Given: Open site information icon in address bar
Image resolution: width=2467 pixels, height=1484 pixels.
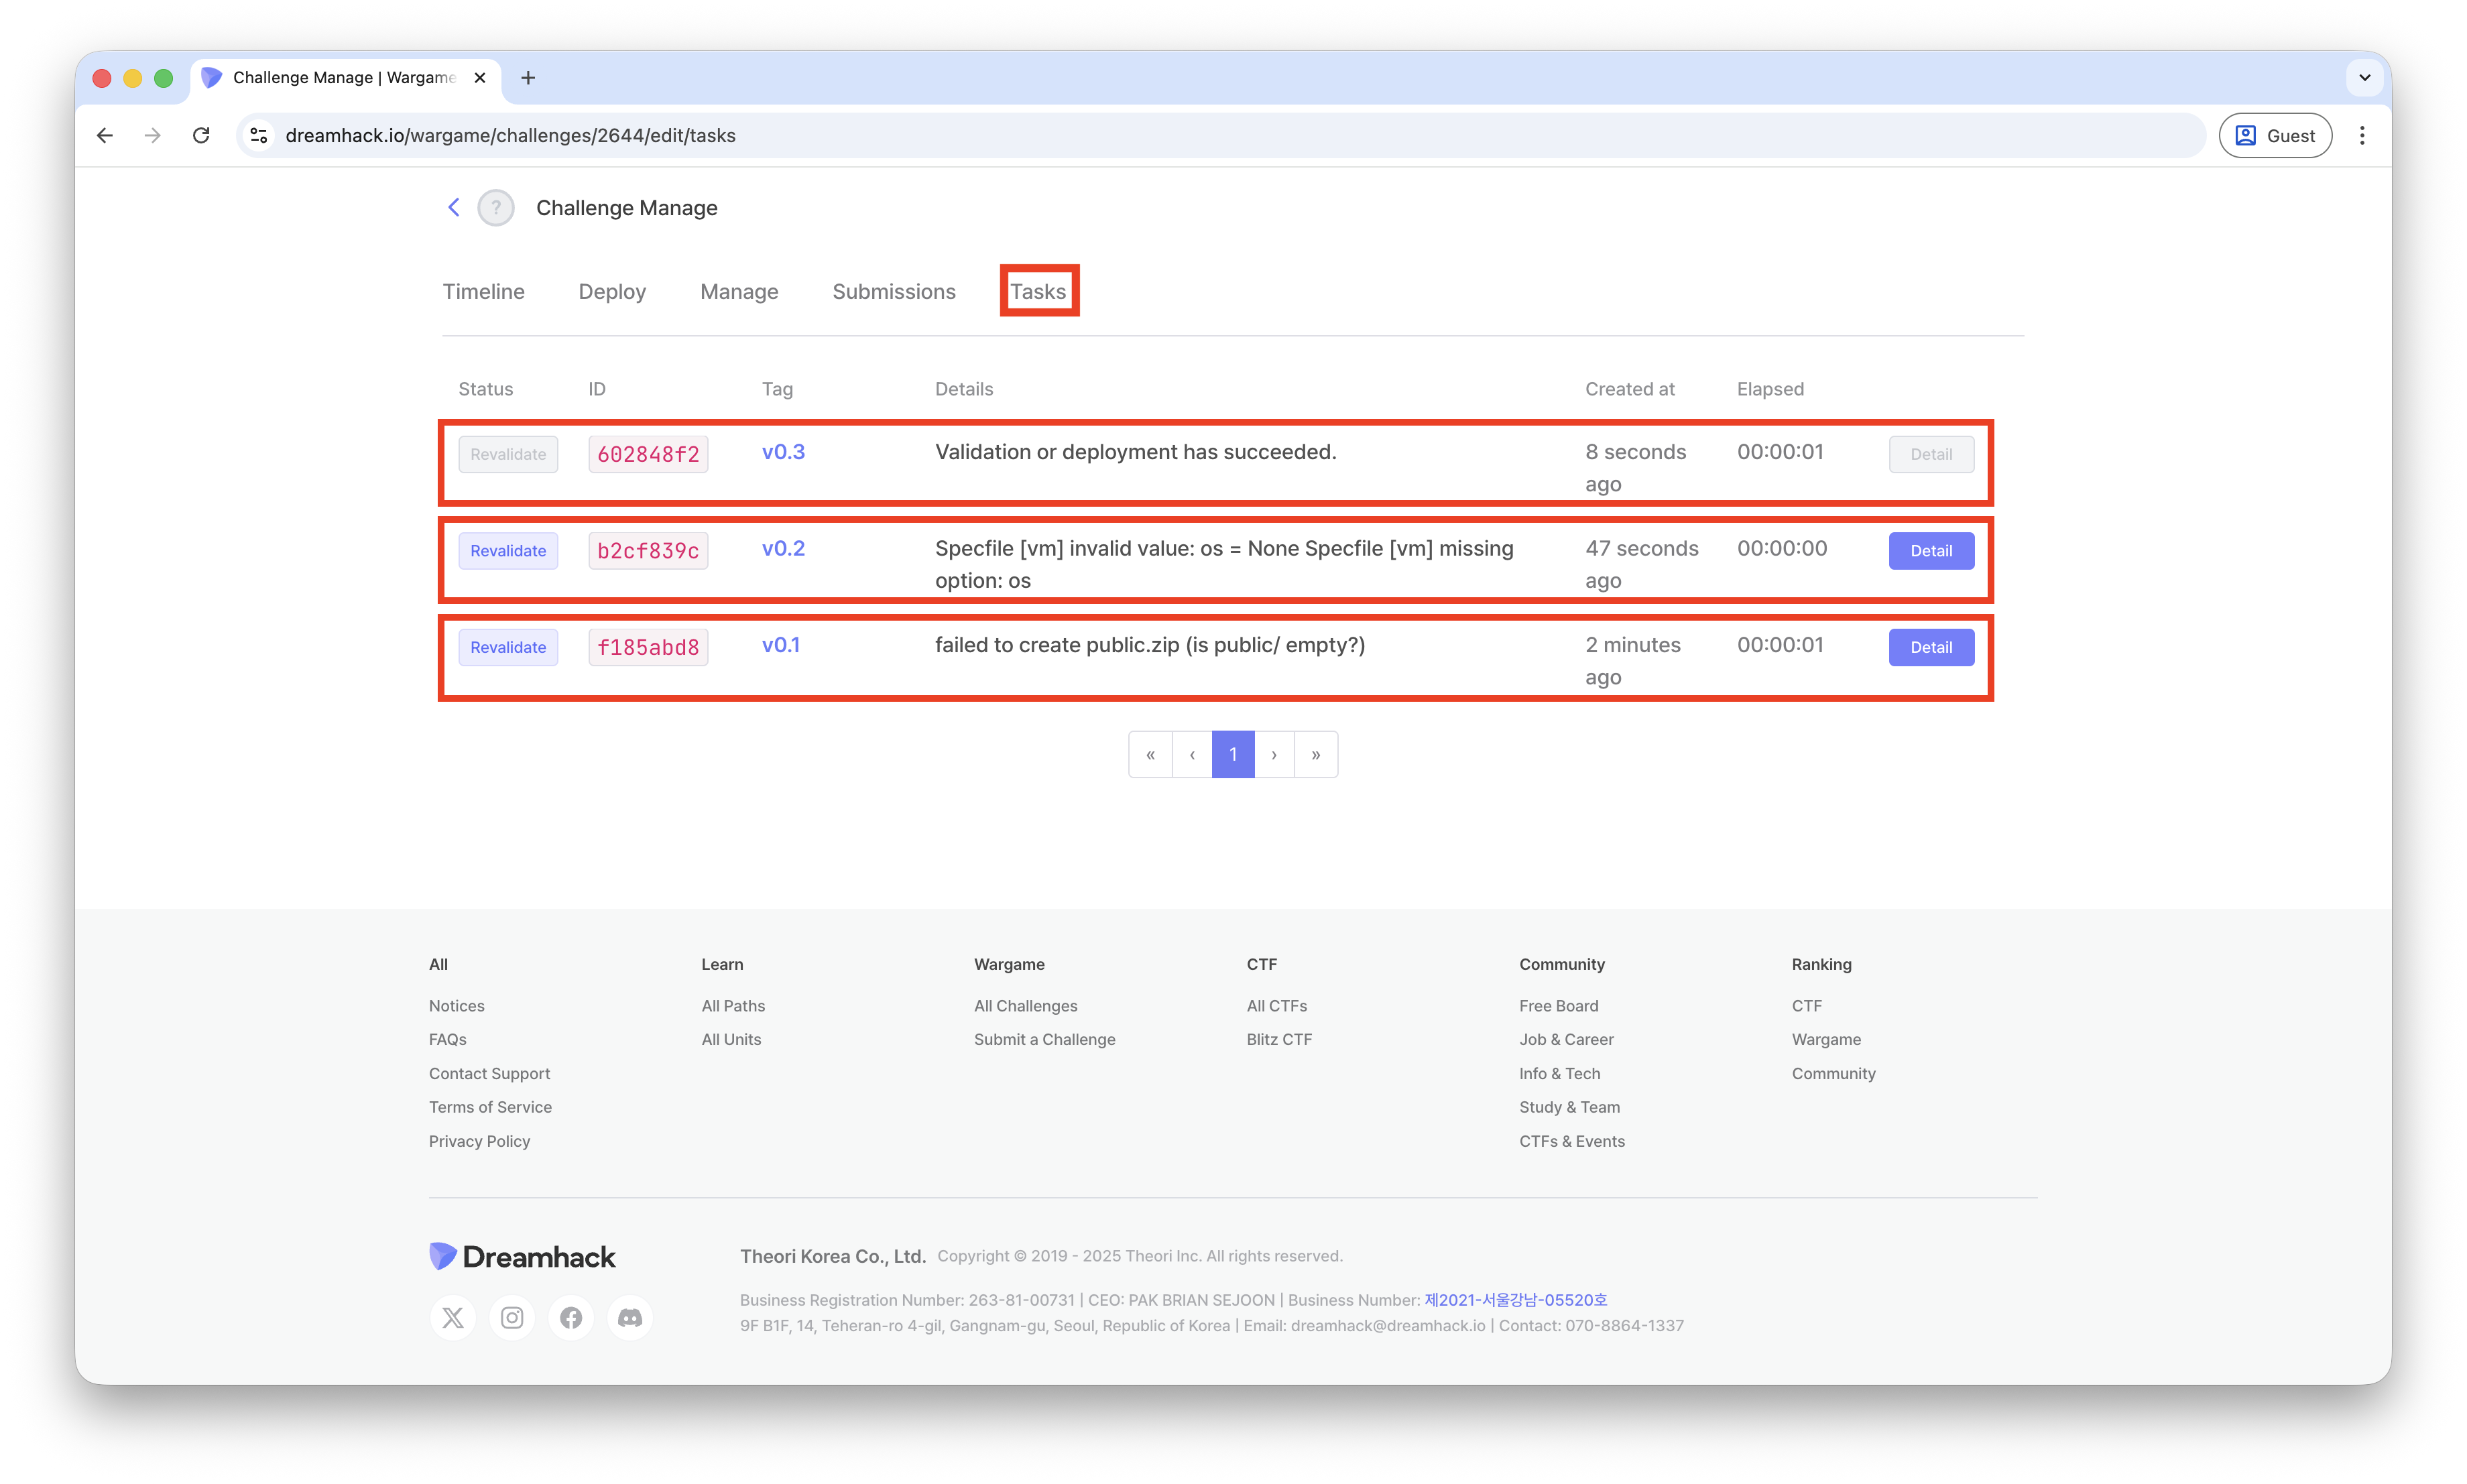Looking at the screenshot, I should [259, 135].
